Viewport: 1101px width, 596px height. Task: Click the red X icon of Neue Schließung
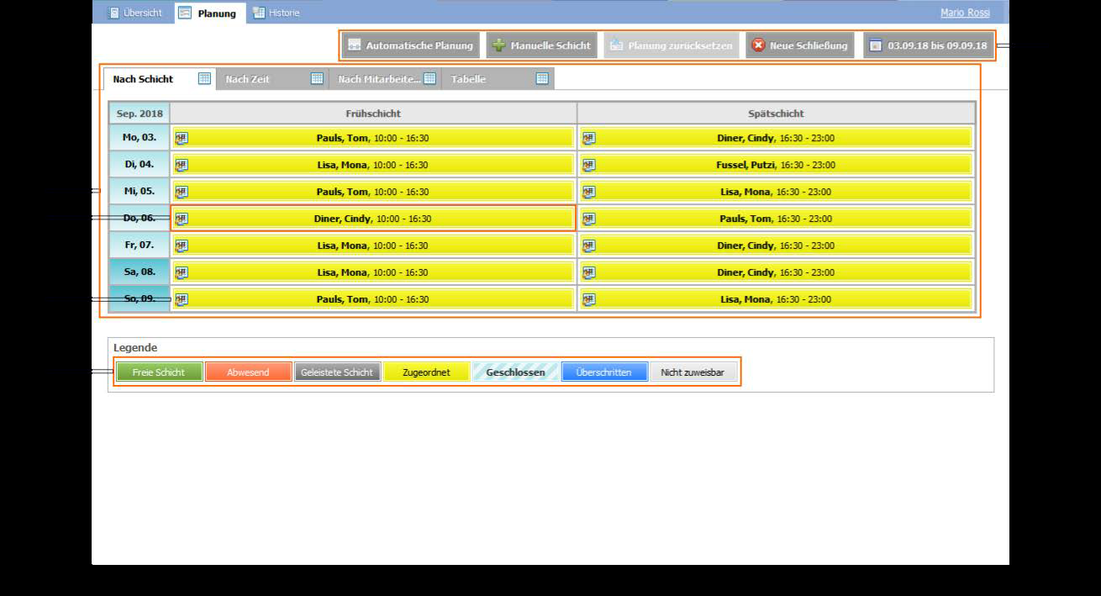(x=758, y=45)
